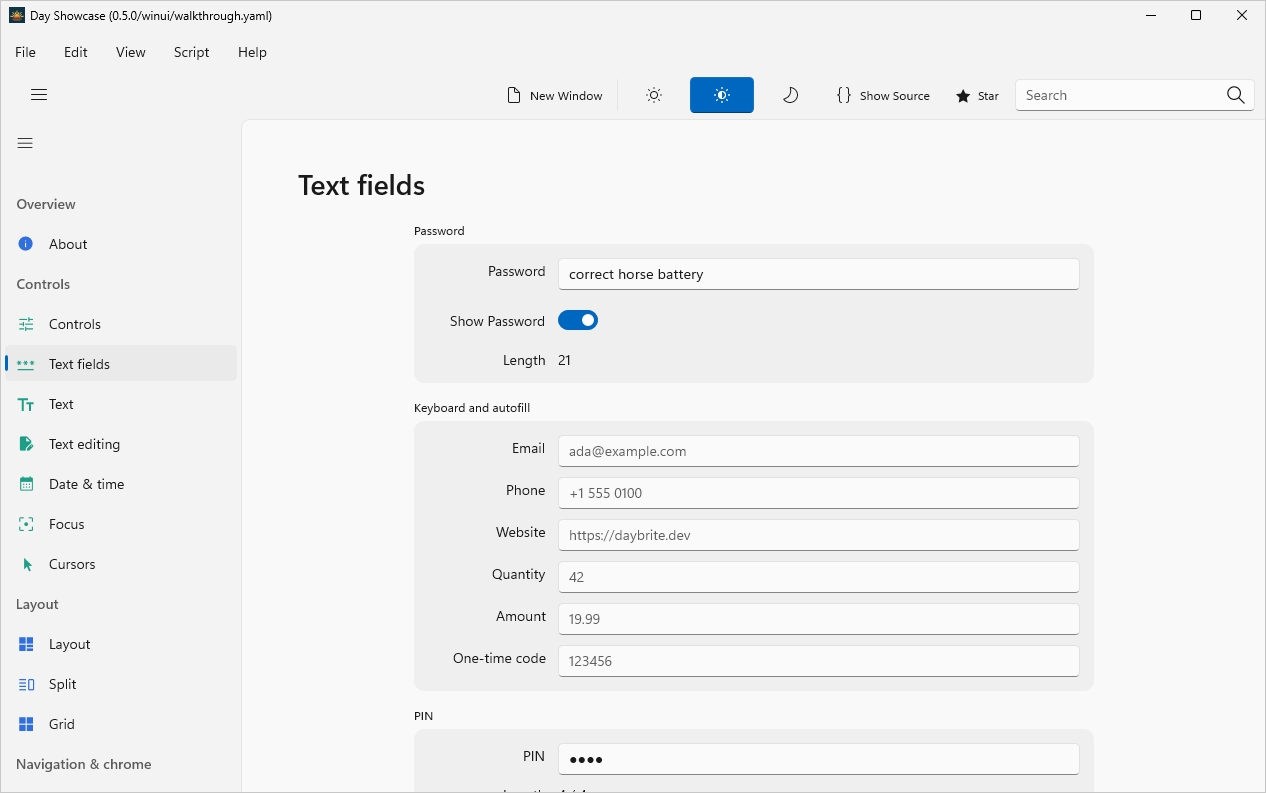
Task: Open the Edit menu
Action: [x=76, y=52]
